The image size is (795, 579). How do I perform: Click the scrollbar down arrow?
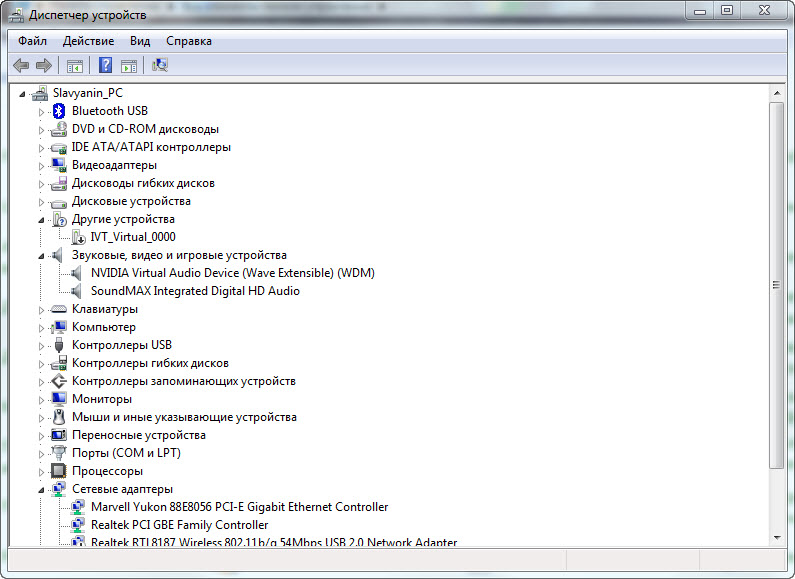pos(777,538)
